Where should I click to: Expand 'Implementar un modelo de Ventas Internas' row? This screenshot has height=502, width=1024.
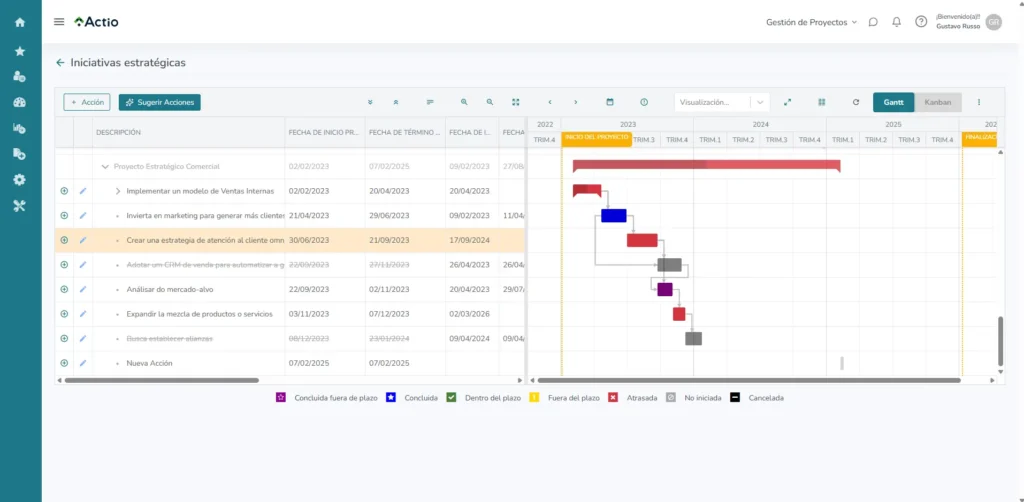(117, 191)
